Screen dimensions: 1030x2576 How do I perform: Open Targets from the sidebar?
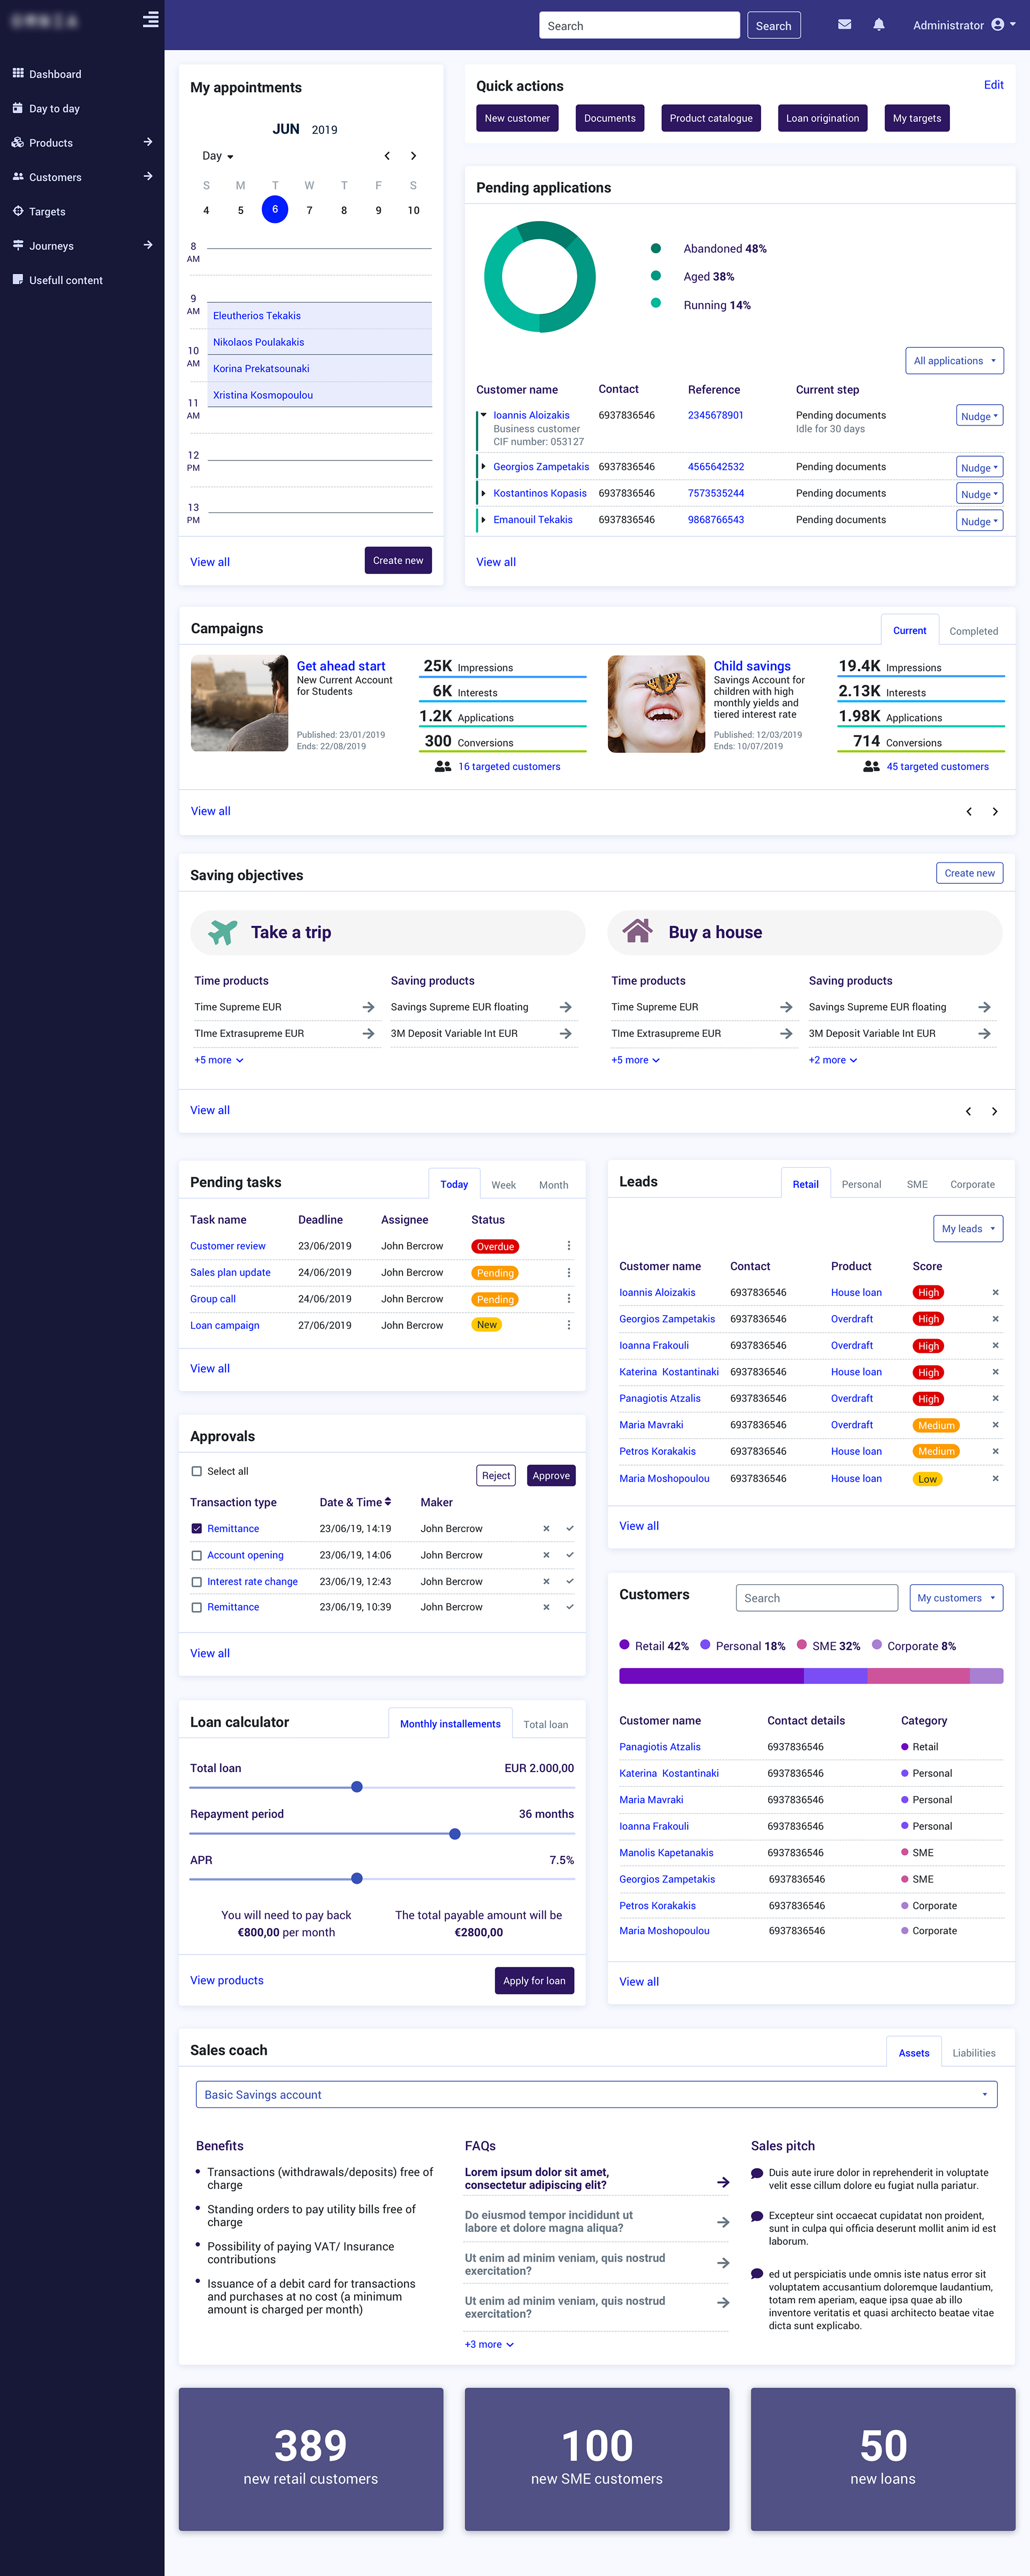[x=47, y=212]
